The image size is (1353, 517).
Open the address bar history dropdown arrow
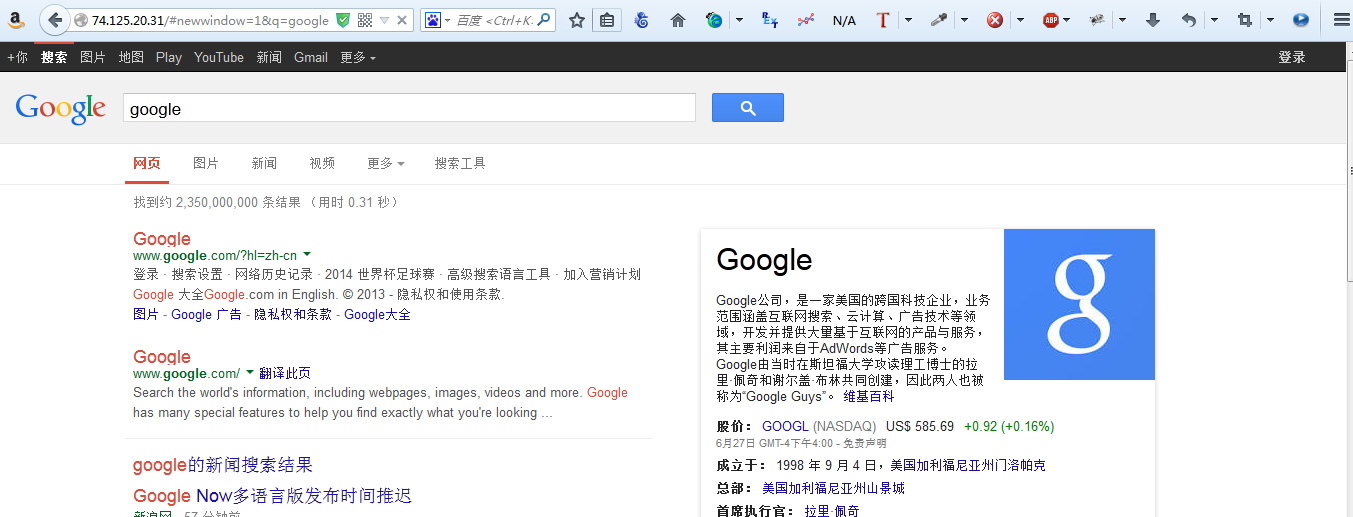(x=384, y=20)
